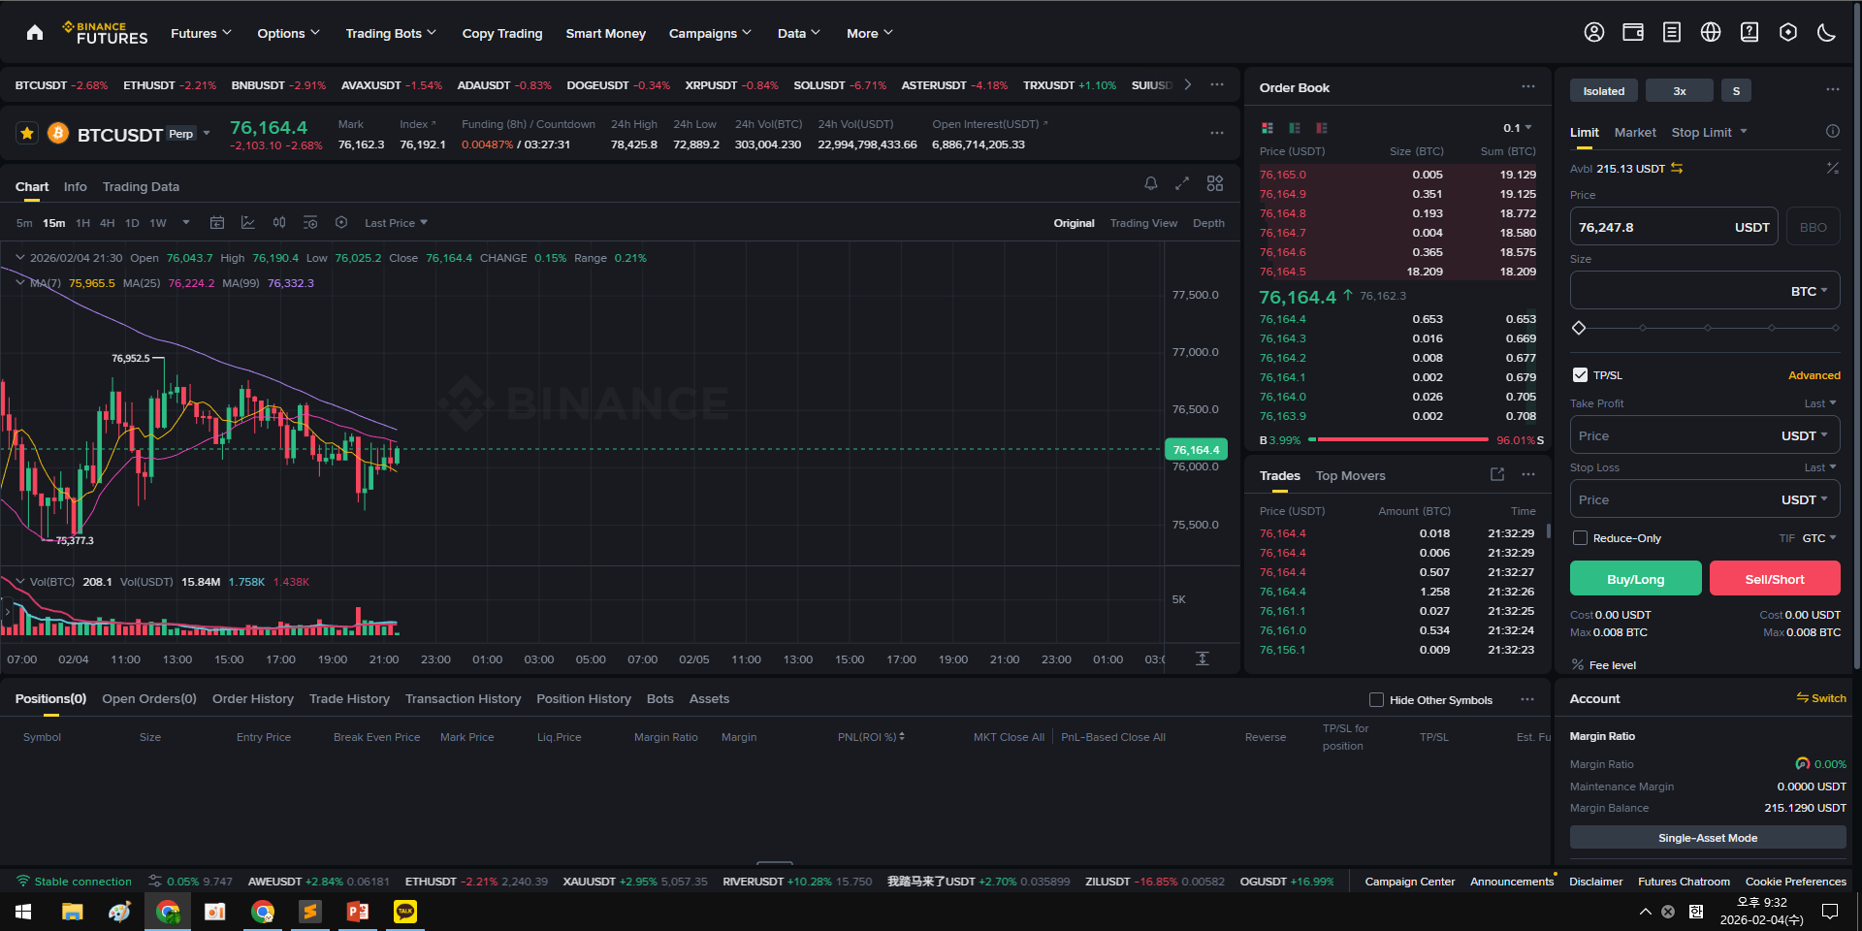Open the TIF GTC dropdown
Viewport: 1862px width, 931px height.
1819,538
